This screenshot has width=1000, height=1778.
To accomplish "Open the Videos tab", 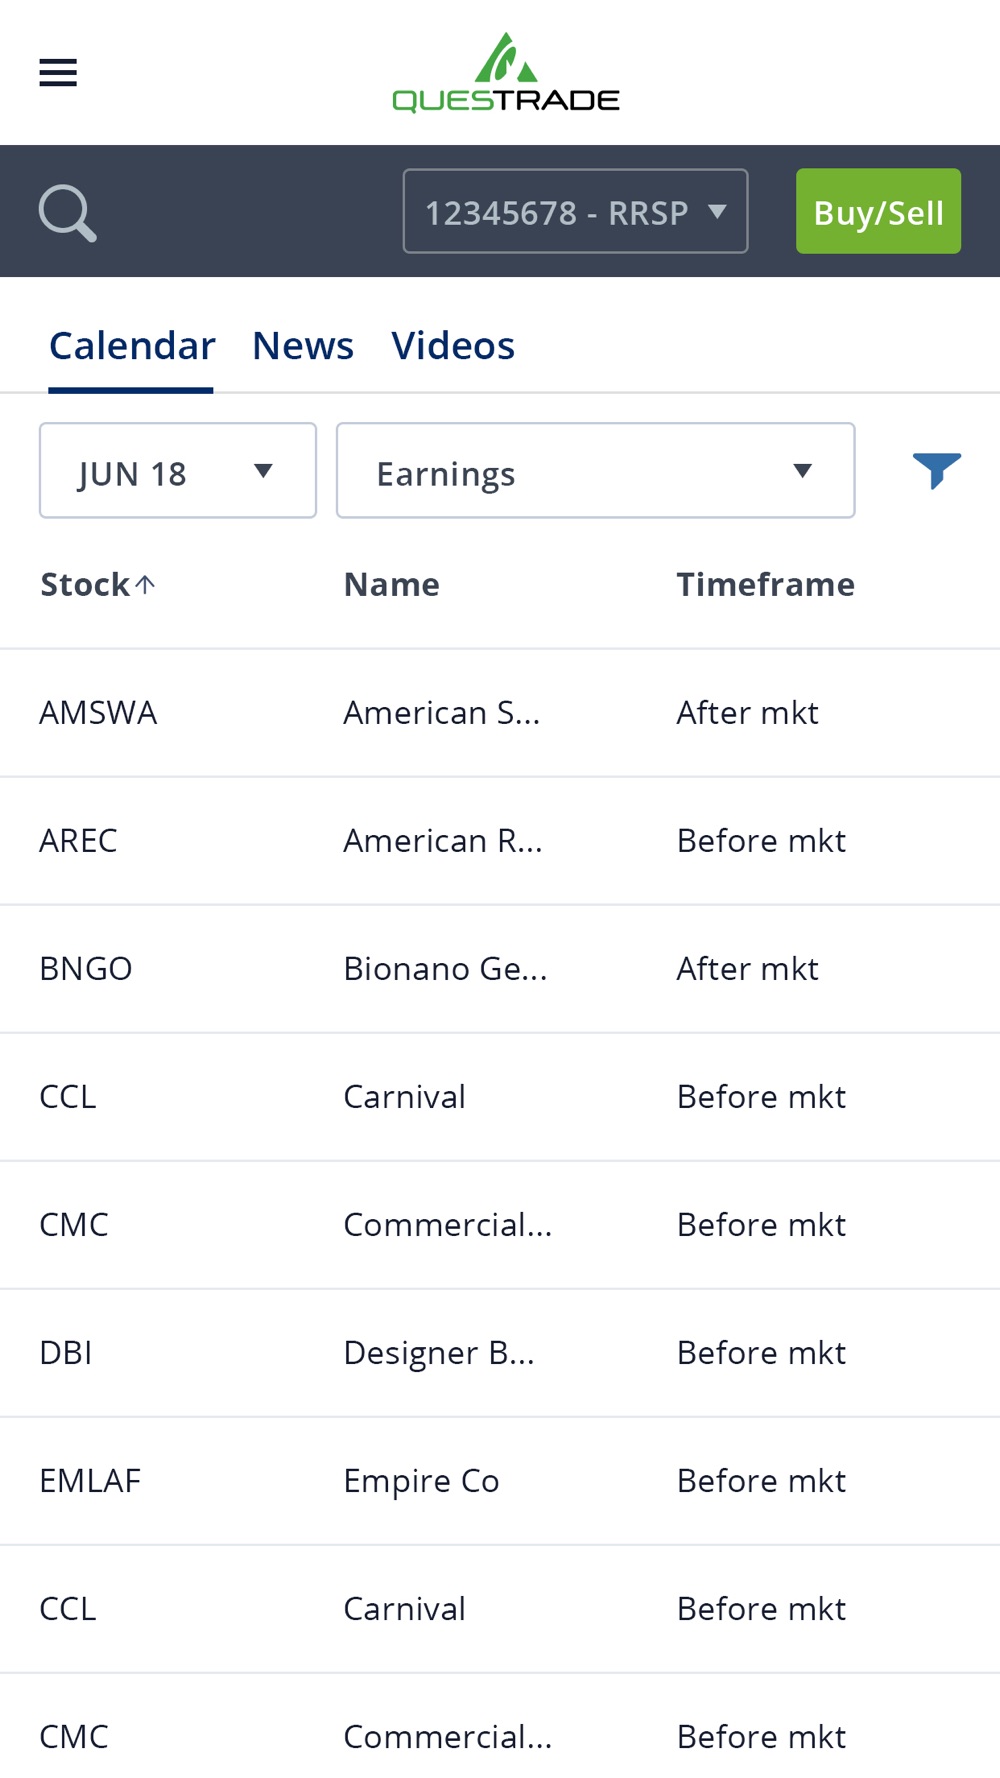I will coord(453,346).
